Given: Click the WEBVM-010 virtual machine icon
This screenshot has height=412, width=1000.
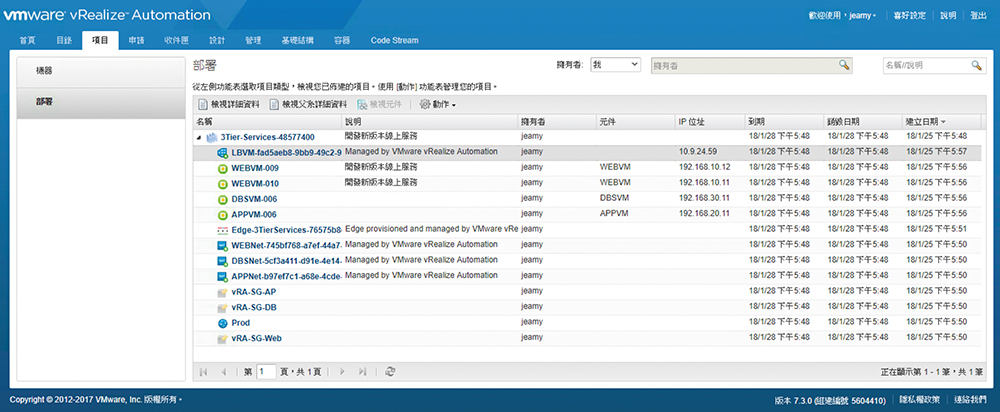Looking at the screenshot, I should click(x=223, y=184).
